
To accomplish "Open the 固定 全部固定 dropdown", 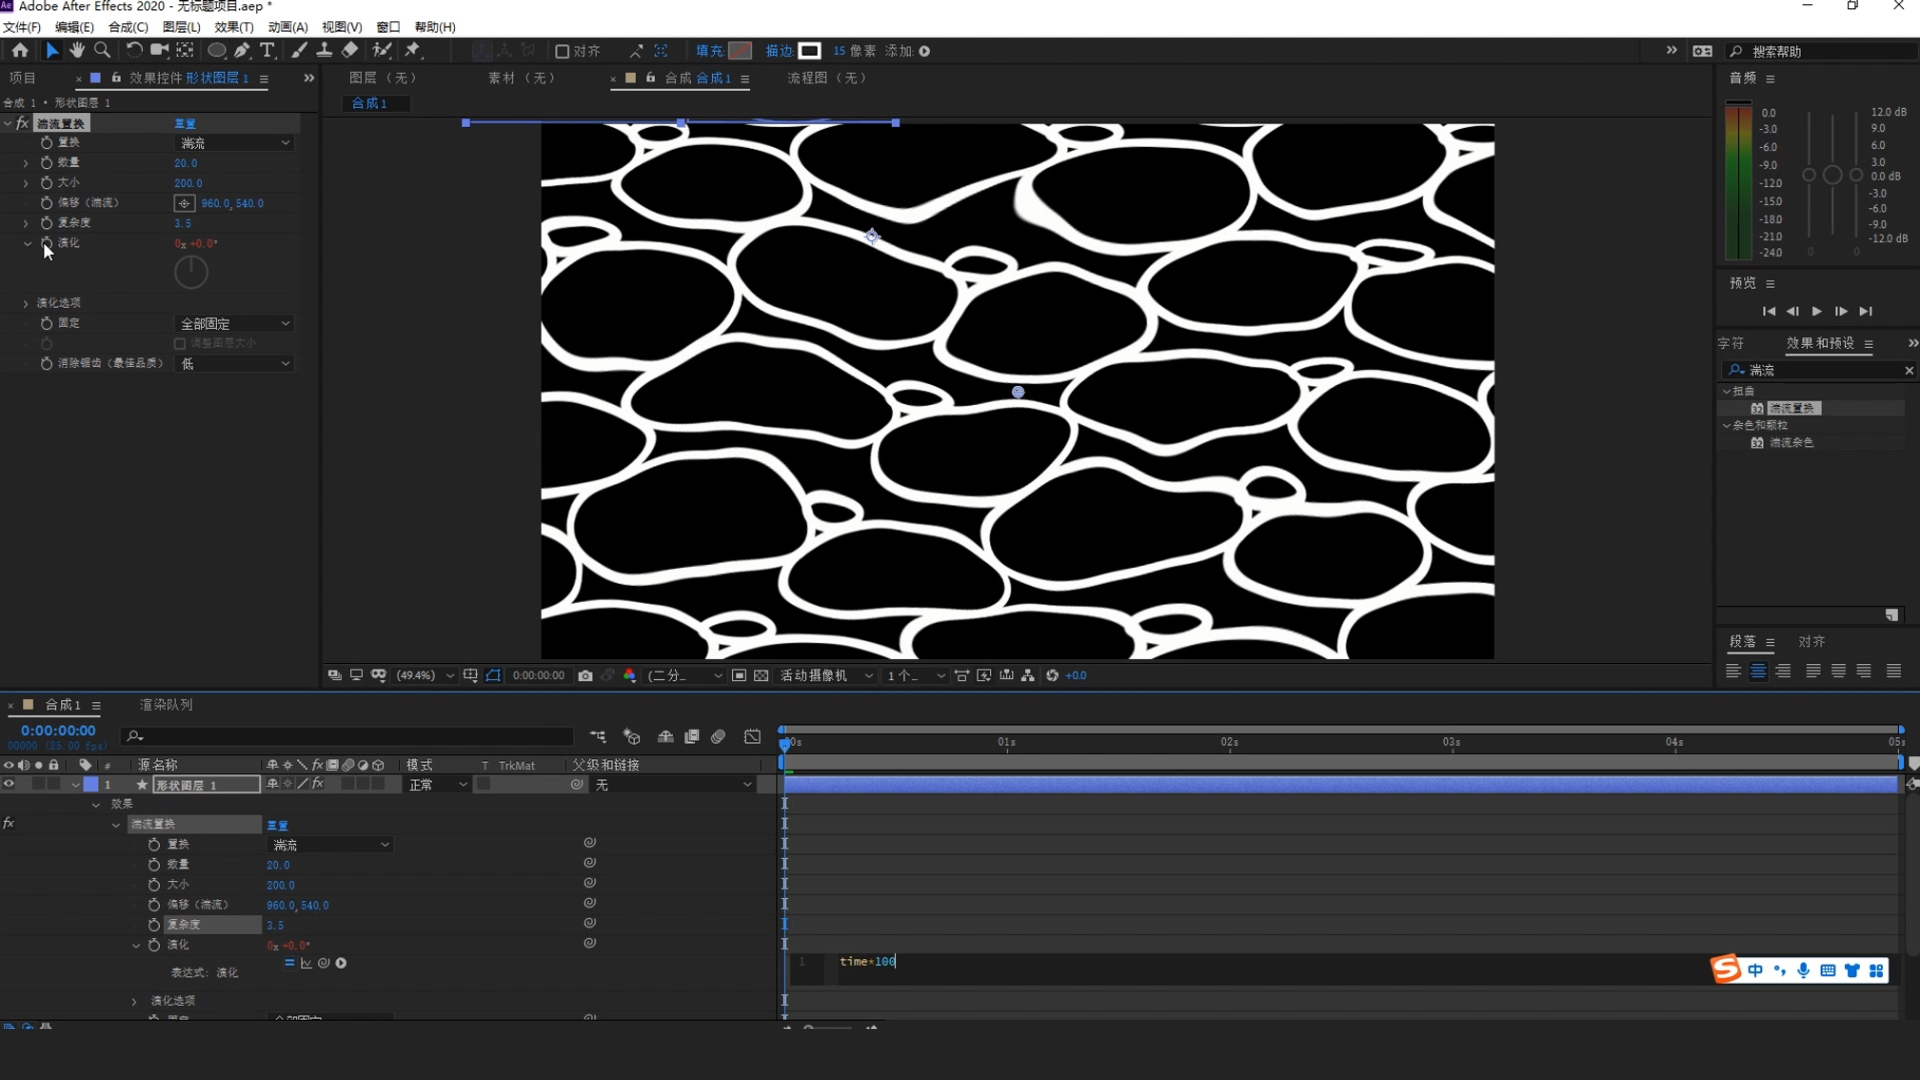I will tap(234, 323).
